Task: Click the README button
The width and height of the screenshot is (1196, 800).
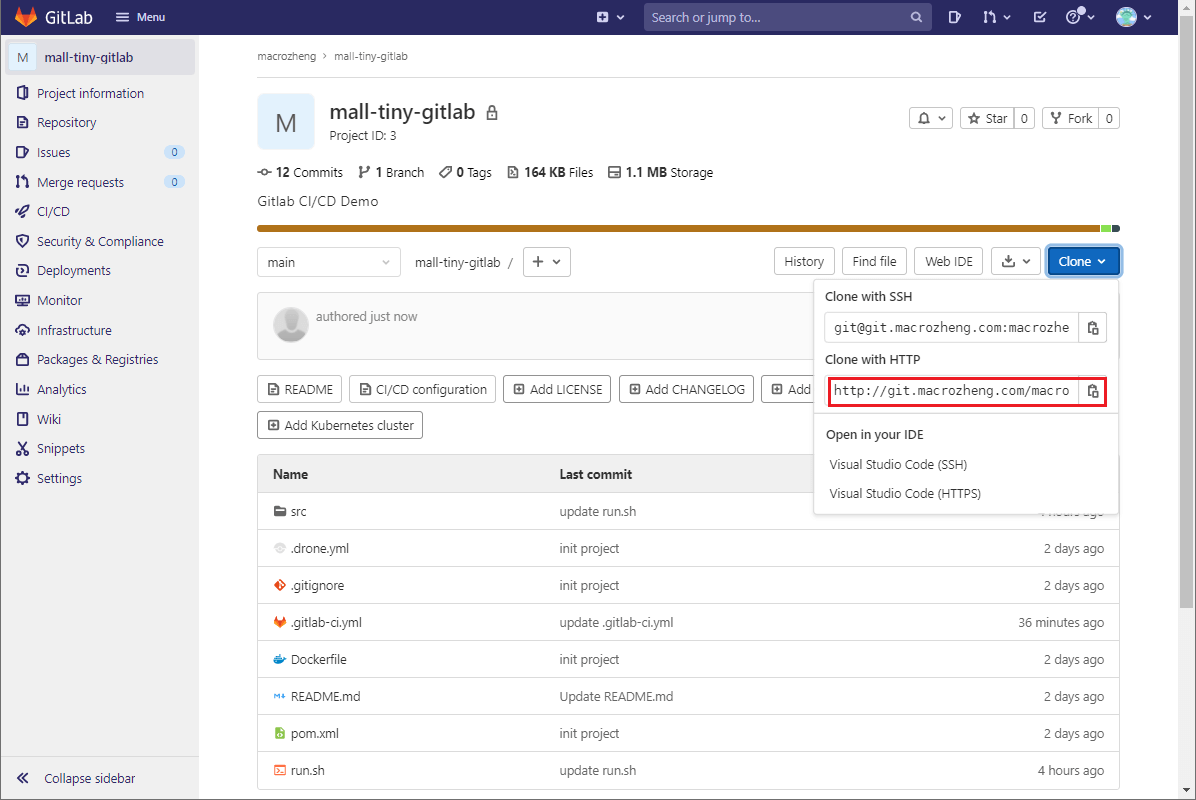Action: click(300, 389)
